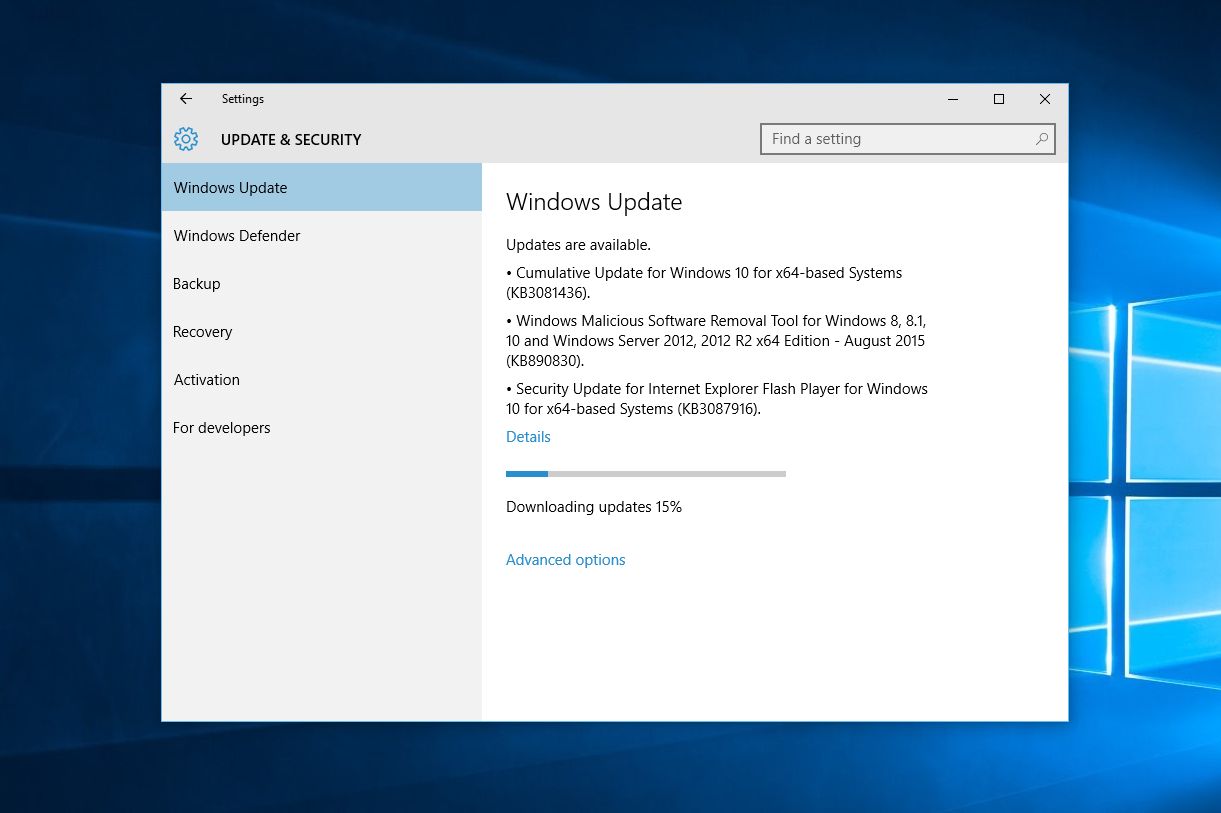Go back using the arrow icon
Image resolution: width=1221 pixels, height=813 pixels.
186,99
